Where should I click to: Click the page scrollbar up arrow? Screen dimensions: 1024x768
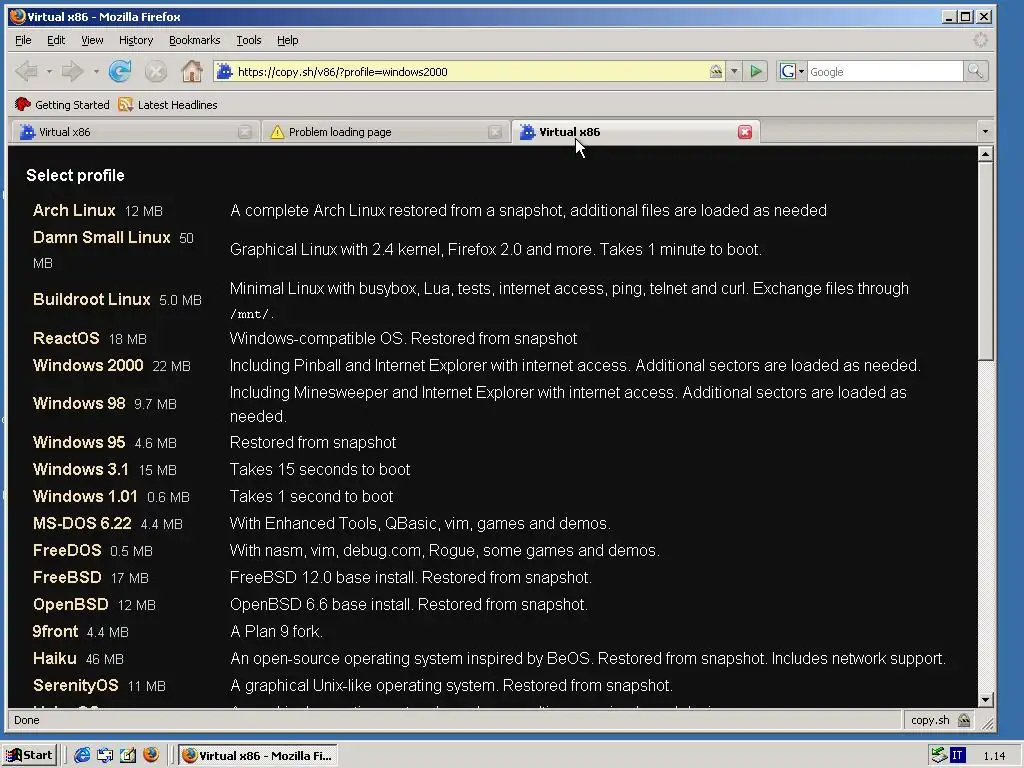[985, 154]
